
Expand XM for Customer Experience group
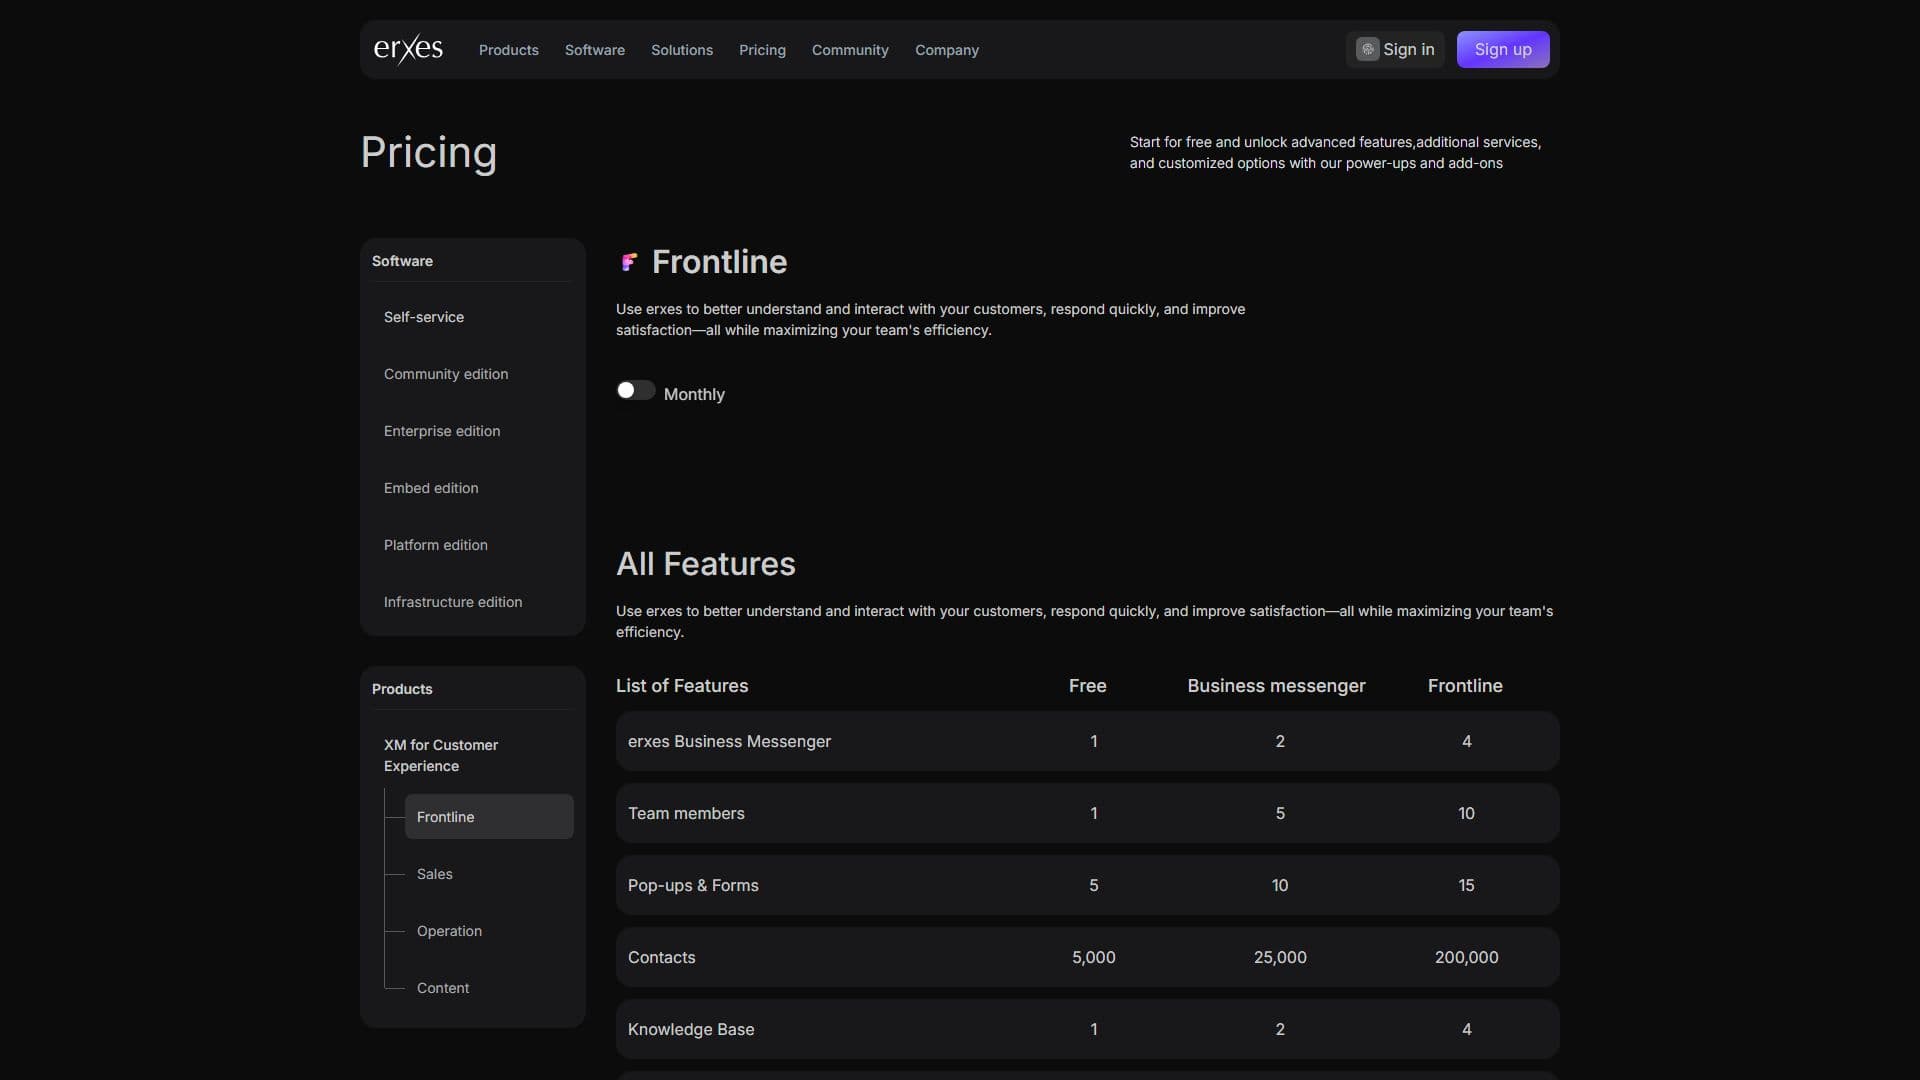pyautogui.click(x=472, y=755)
